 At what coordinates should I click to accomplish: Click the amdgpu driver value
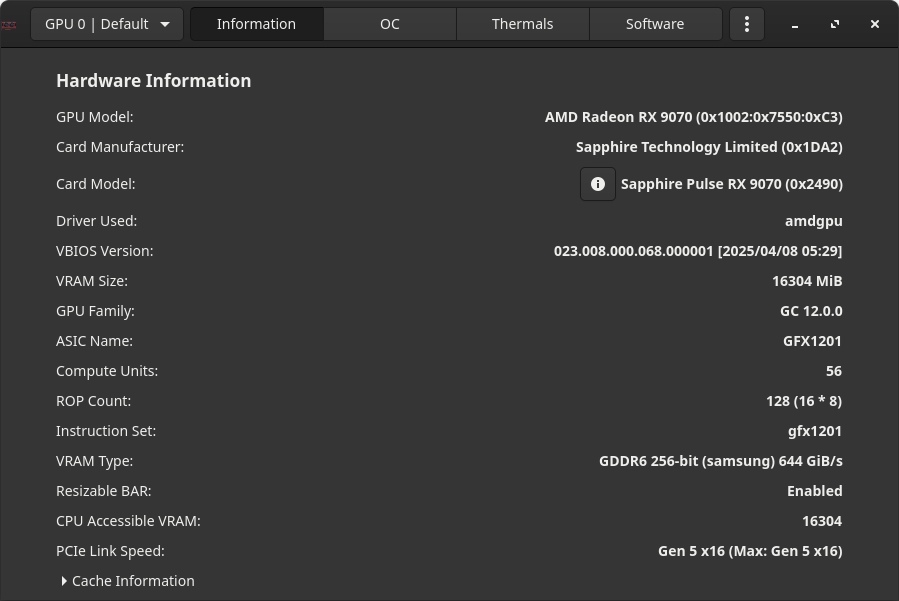813,221
